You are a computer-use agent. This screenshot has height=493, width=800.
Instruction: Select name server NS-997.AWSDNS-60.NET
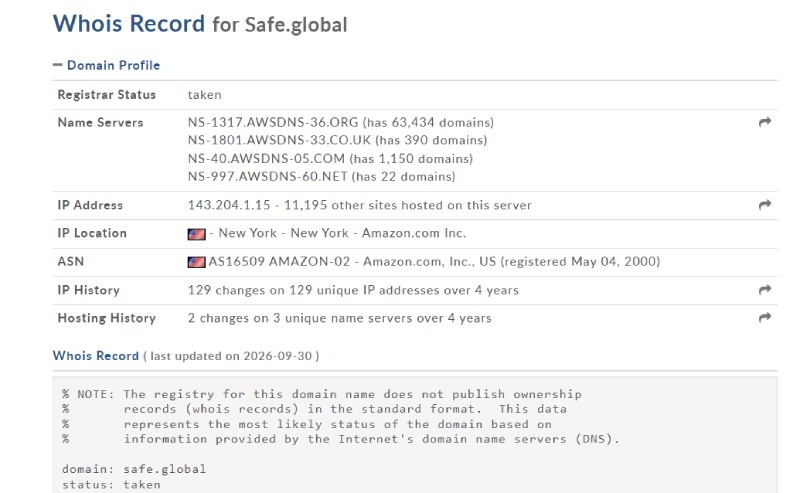tap(268, 177)
